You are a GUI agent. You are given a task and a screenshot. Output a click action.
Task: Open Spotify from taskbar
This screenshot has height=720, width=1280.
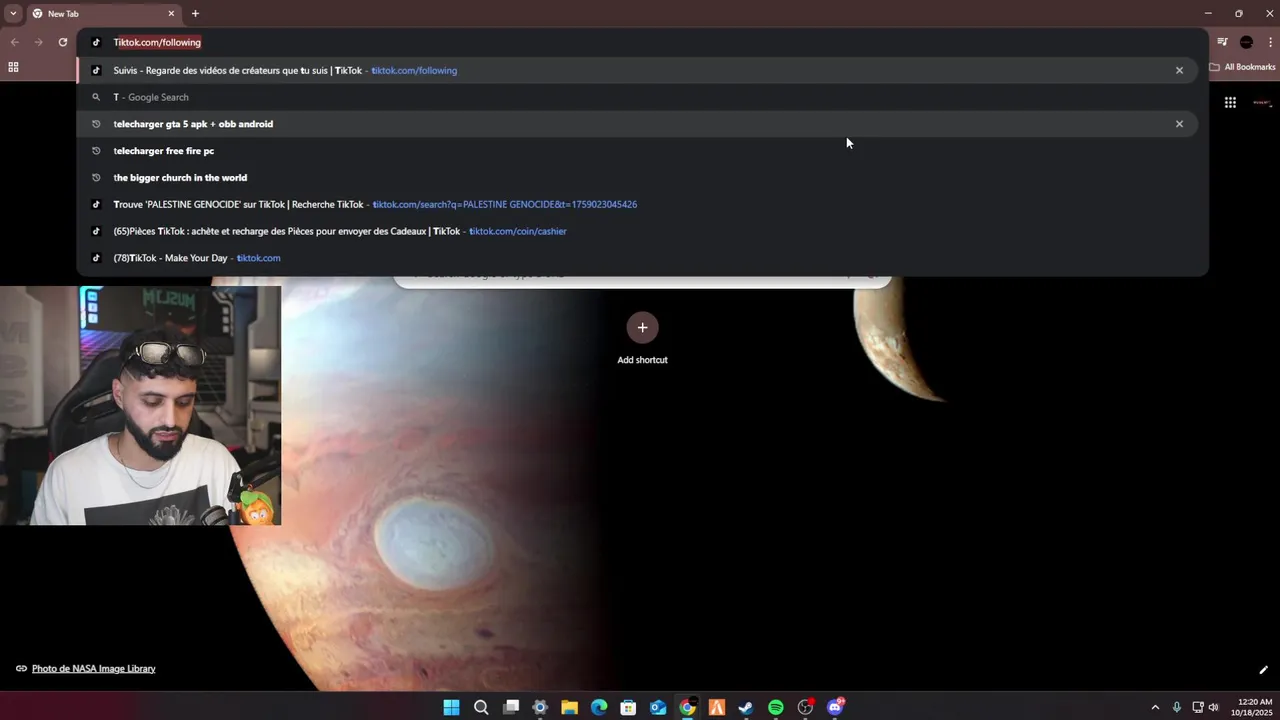point(776,707)
